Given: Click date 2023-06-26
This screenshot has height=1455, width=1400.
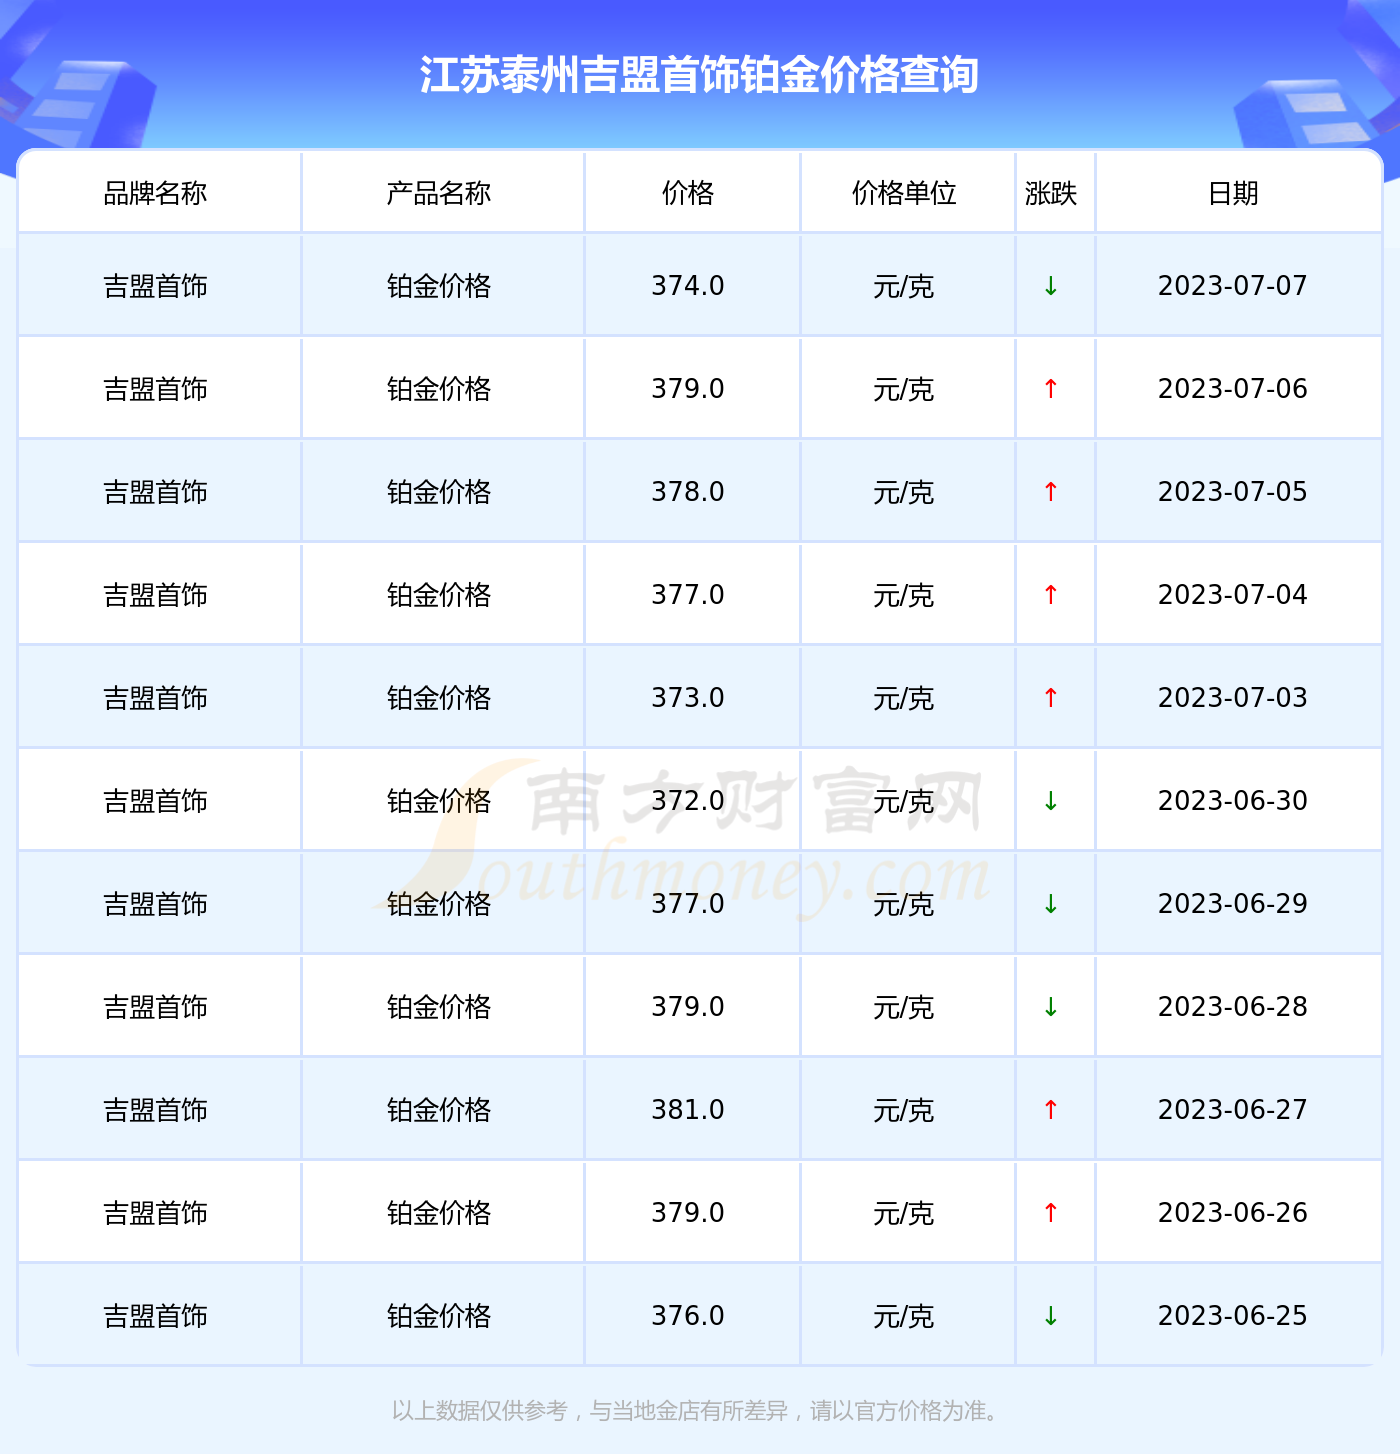Looking at the screenshot, I should click(1233, 1213).
